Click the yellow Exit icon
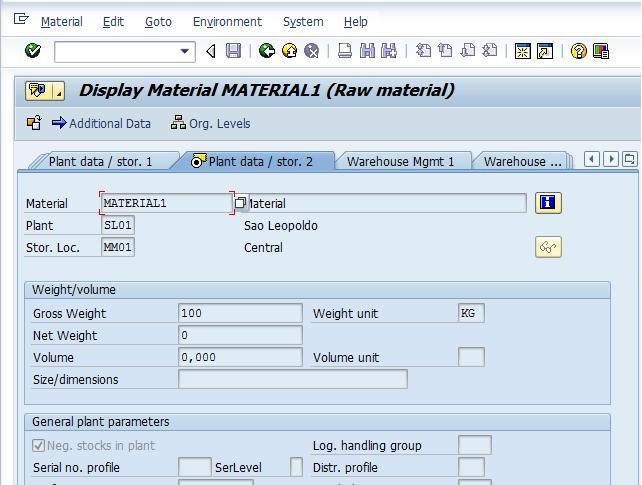The width and height of the screenshot is (642, 485). [x=289, y=51]
